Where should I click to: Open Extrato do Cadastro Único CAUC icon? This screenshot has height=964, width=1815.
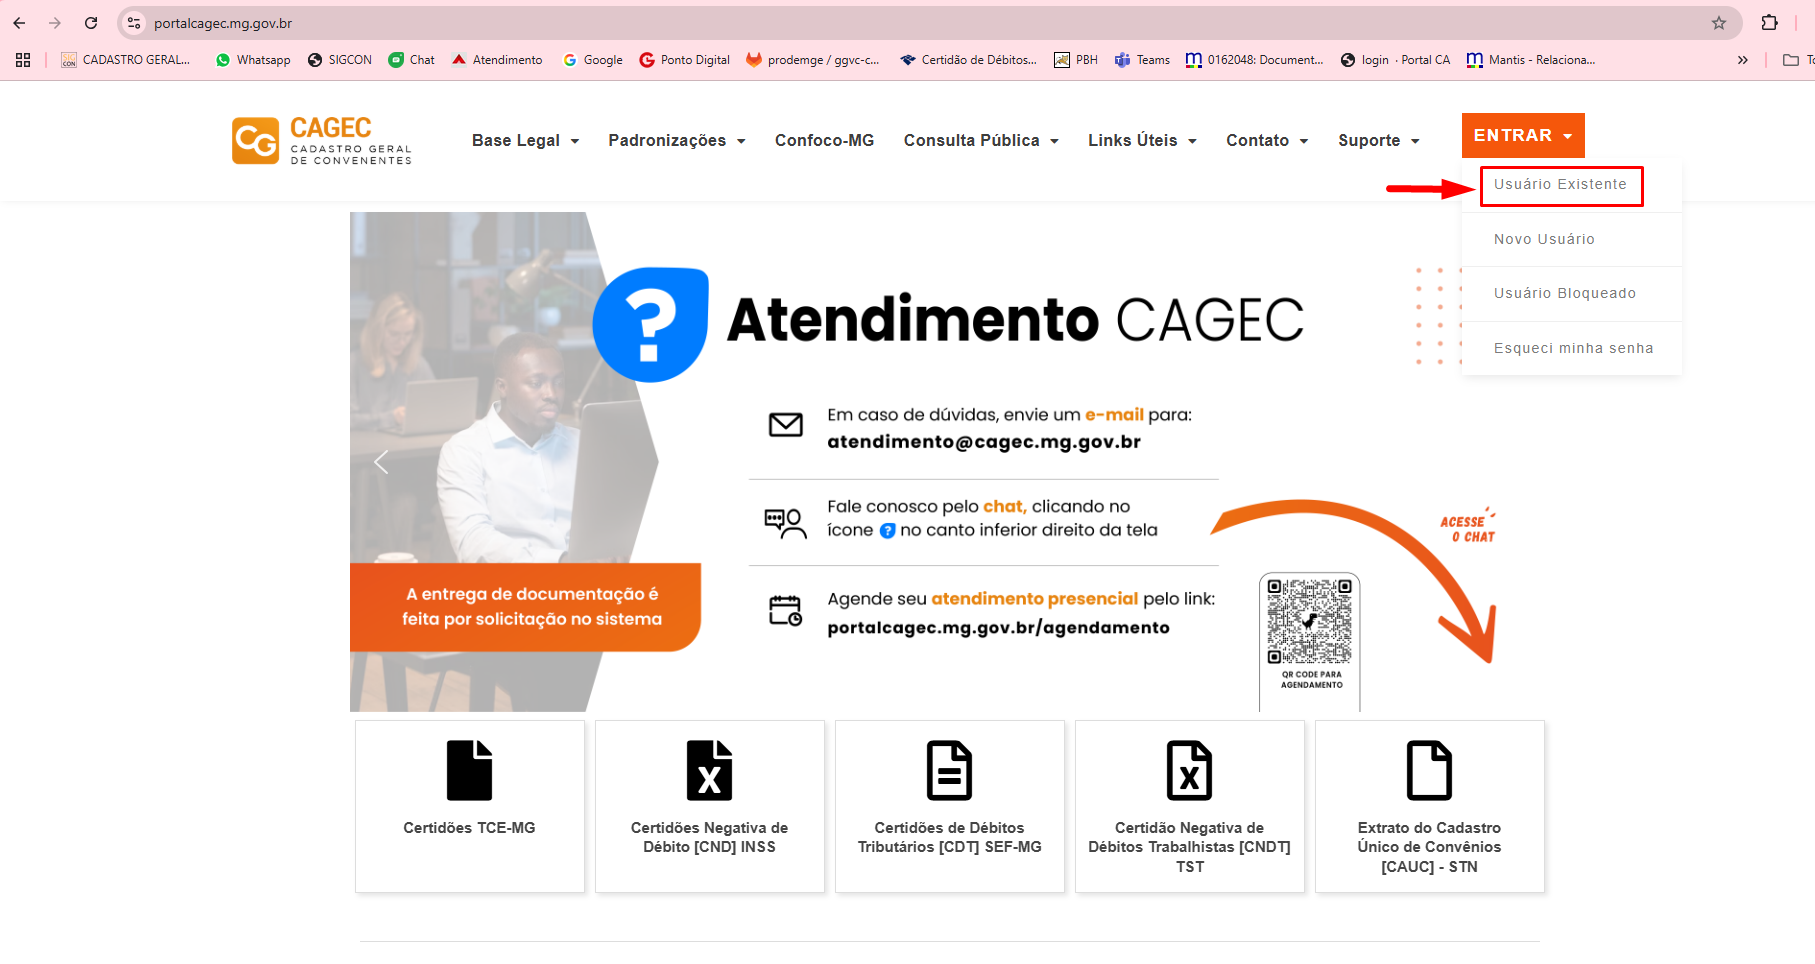pos(1429,771)
